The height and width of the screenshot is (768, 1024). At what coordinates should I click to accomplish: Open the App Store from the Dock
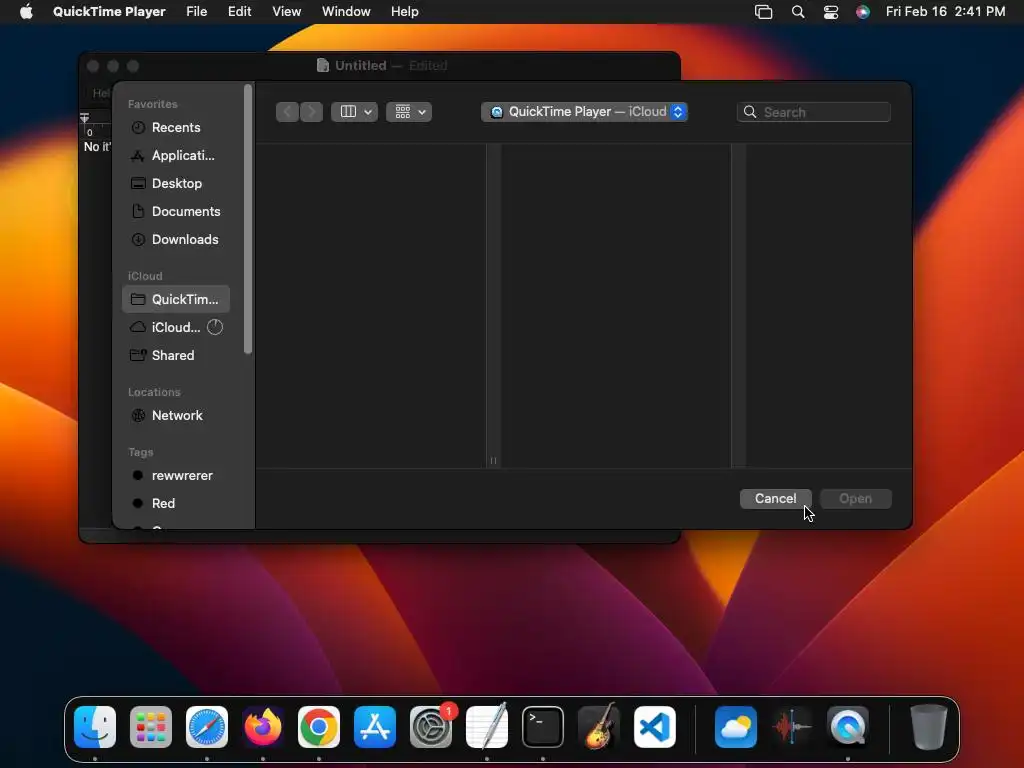click(375, 727)
